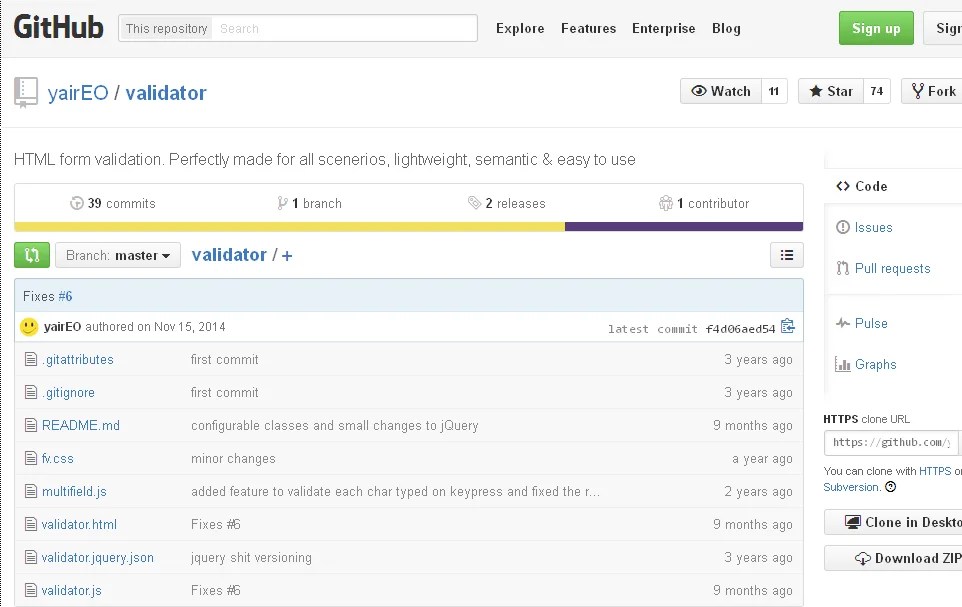This screenshot has height=607, width=962.
Task: Click the Pulse activity icon
Action: [x=843, y=323]
